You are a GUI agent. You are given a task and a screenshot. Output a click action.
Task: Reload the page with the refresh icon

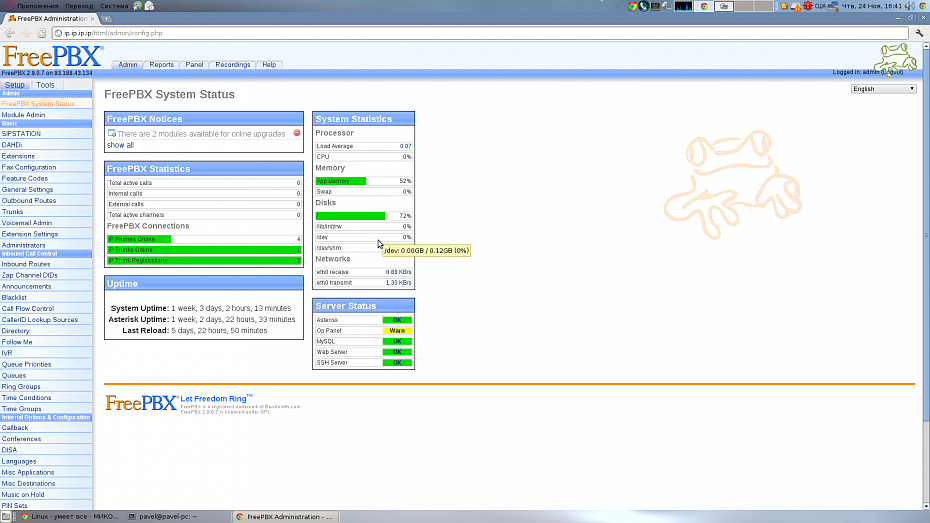pos(42,33)
